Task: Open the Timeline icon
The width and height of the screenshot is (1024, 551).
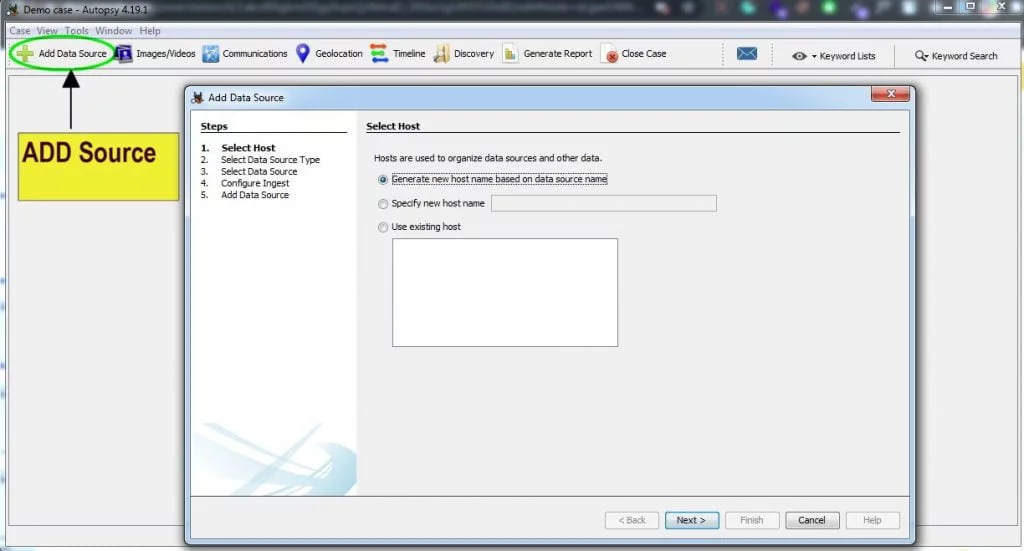Action: pyautogui.click(x=379, y=54)
